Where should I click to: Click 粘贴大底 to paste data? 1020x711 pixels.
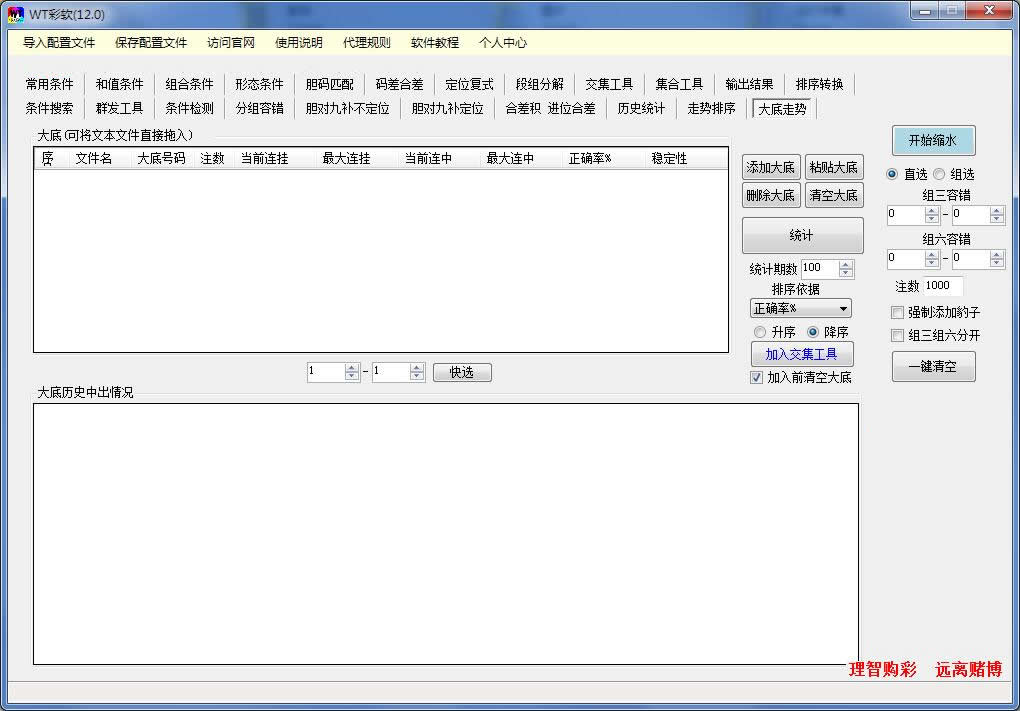coord(835,167)
